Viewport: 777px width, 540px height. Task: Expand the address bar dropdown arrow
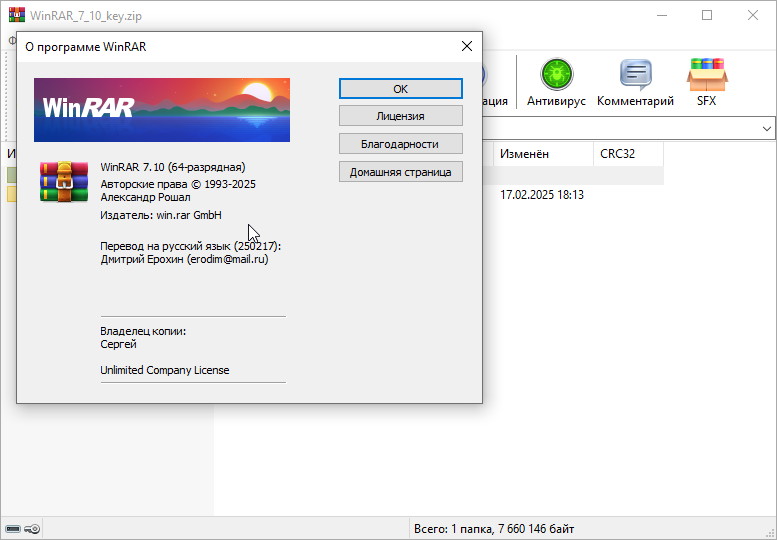(x=767, y=129)
